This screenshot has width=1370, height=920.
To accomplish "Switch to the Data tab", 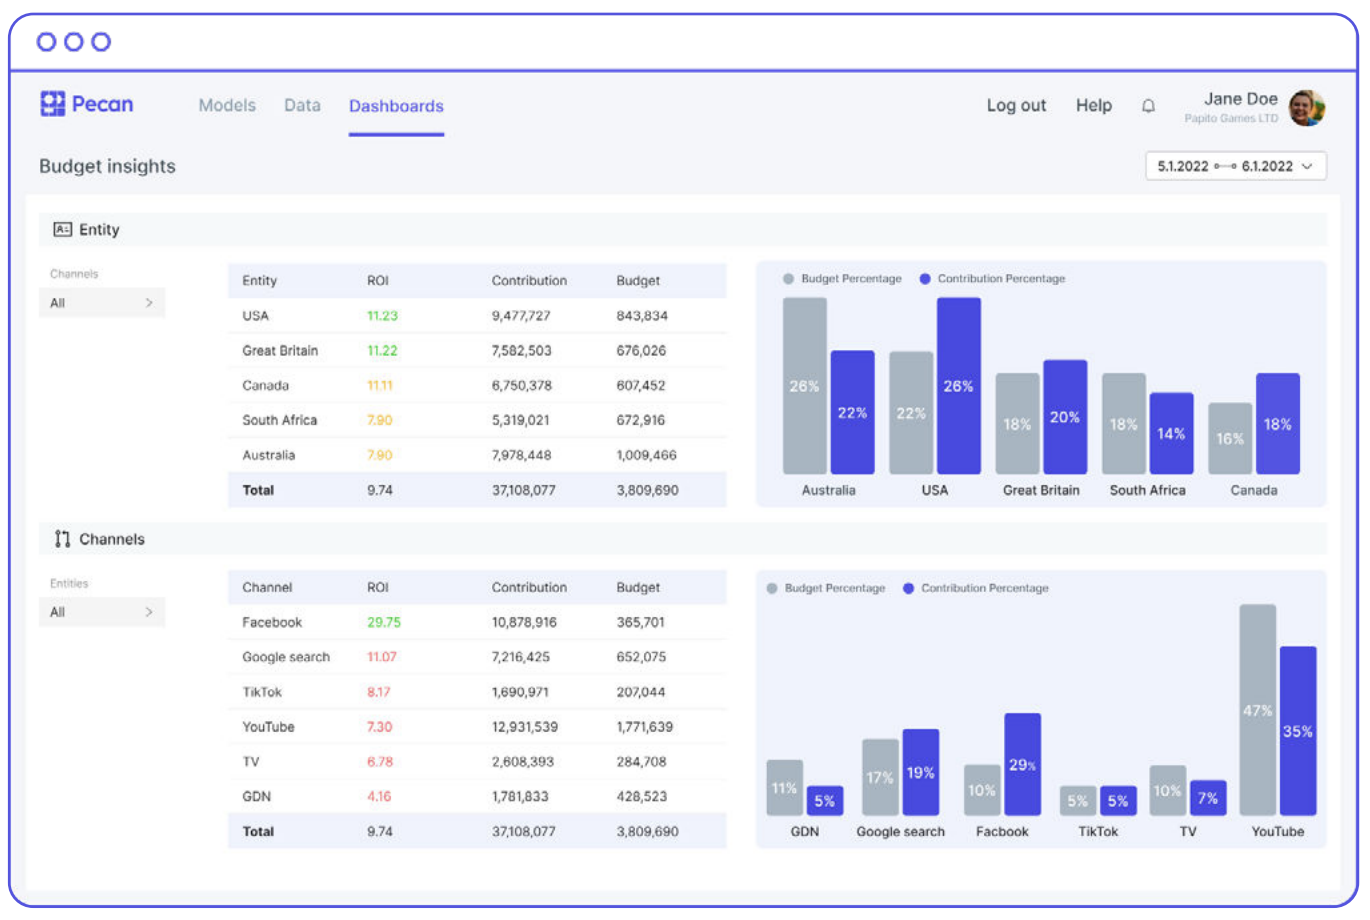I will coord(302,105).
